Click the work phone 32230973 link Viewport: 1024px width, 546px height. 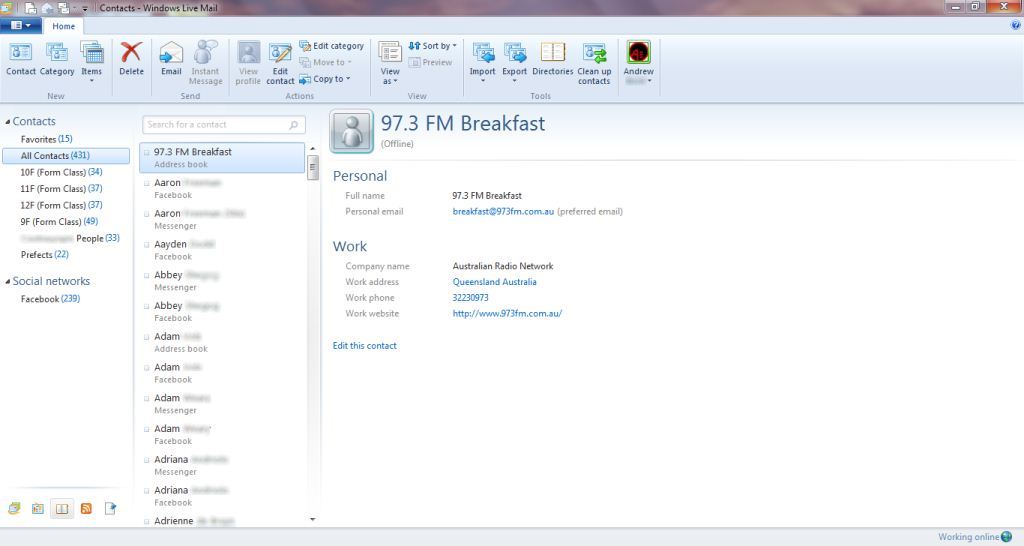tap(470, 298)
